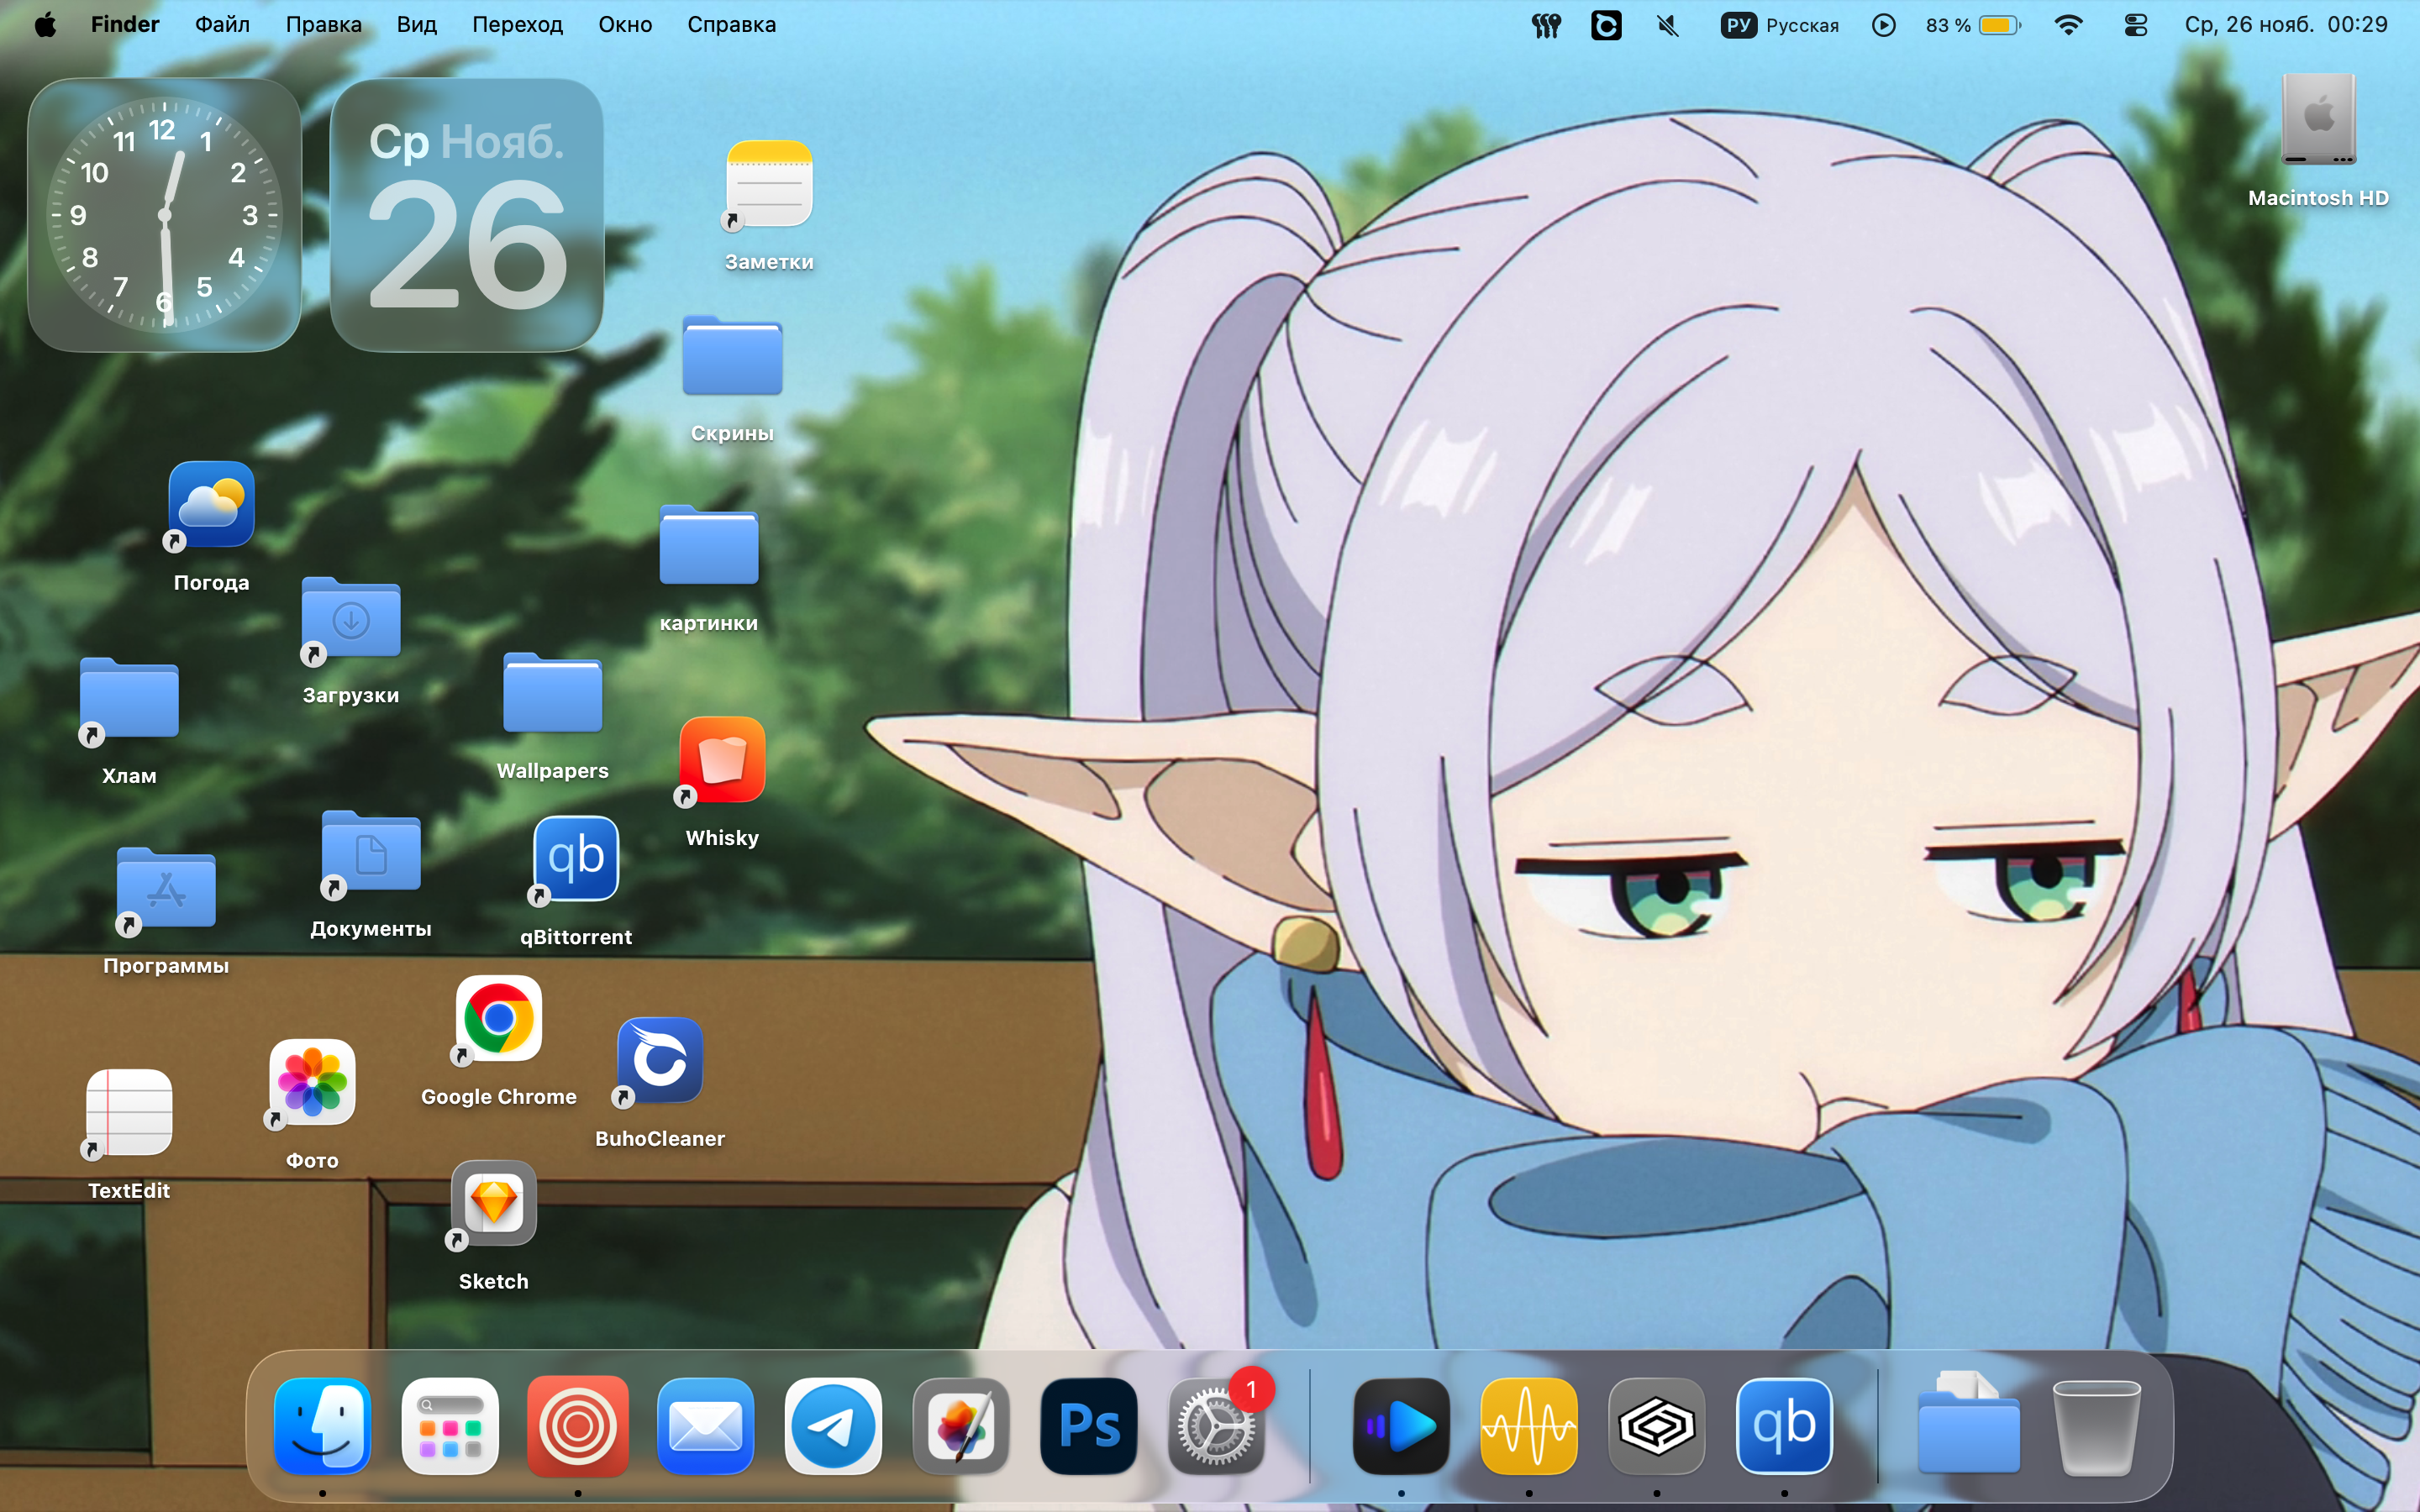Viewport: 2420px width, 1512px height.
Task: Open Launchpad in the dock
Action: click(450, 1425)
